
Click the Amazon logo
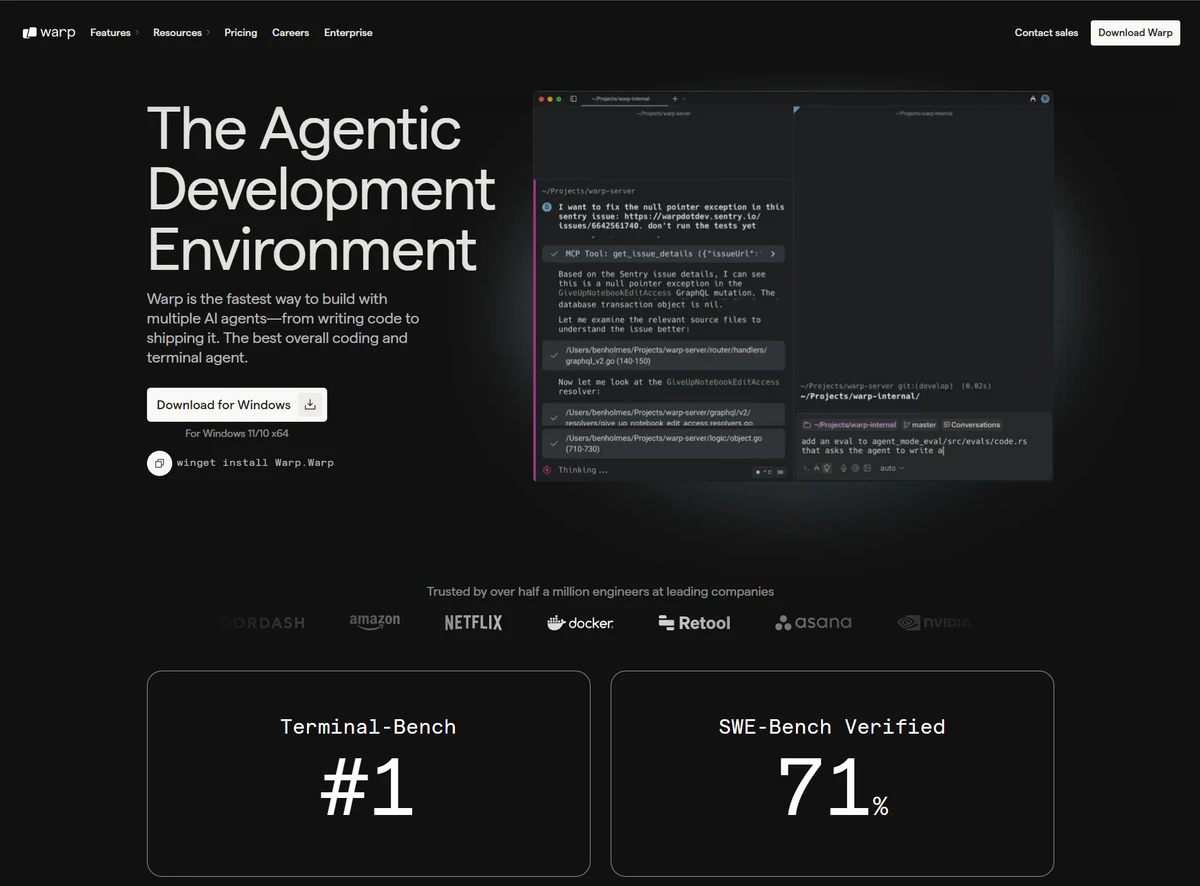[x=375, y=622]
